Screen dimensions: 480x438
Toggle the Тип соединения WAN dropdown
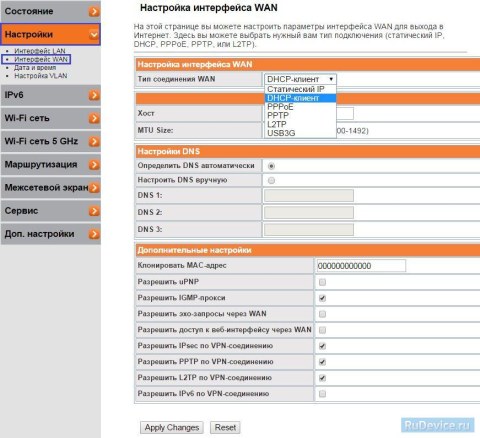[x=300, y=79]
